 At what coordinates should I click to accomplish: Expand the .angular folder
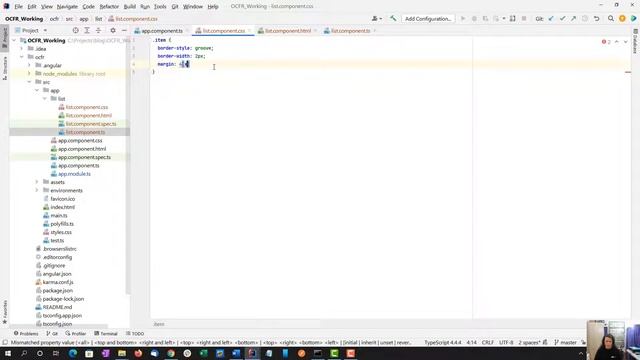point(29,65)
